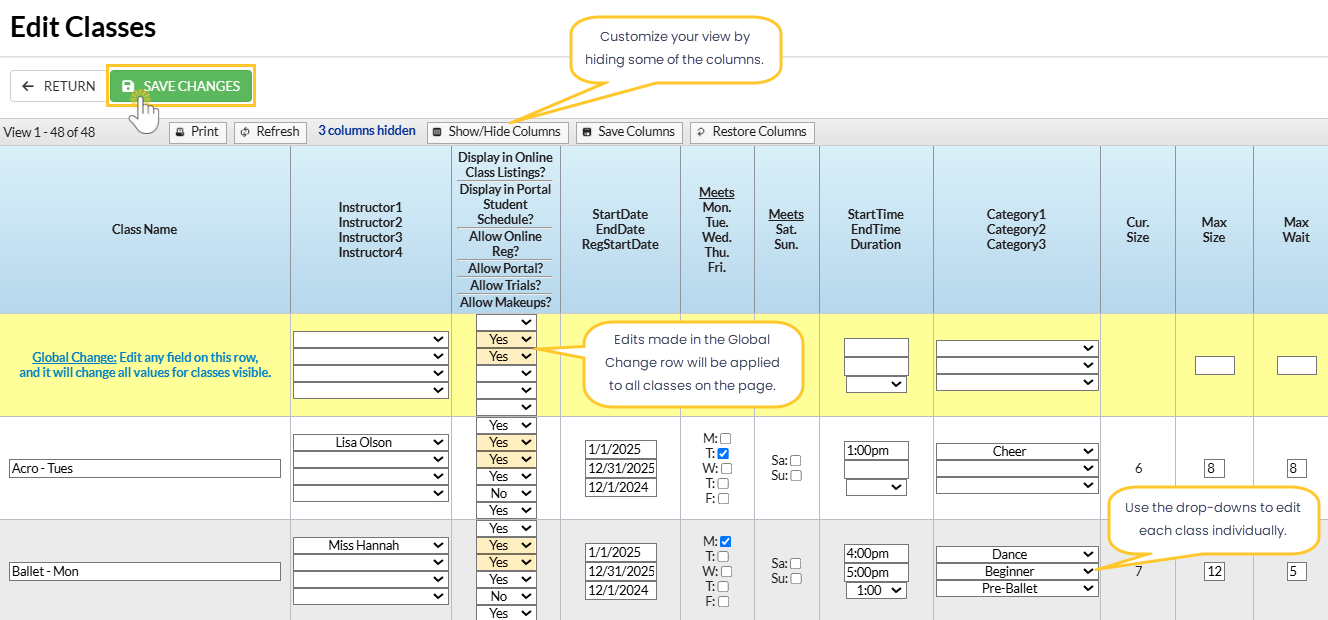Open the Show/Hide Columns option

pos(497,132)
